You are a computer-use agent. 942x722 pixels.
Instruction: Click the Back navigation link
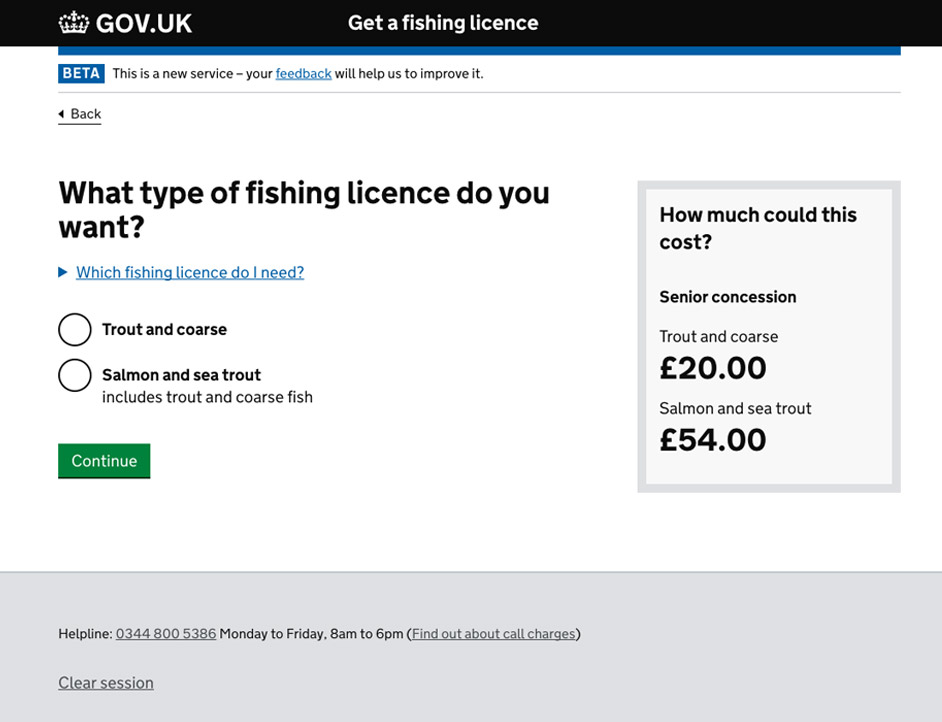click(x=81, y=113)
